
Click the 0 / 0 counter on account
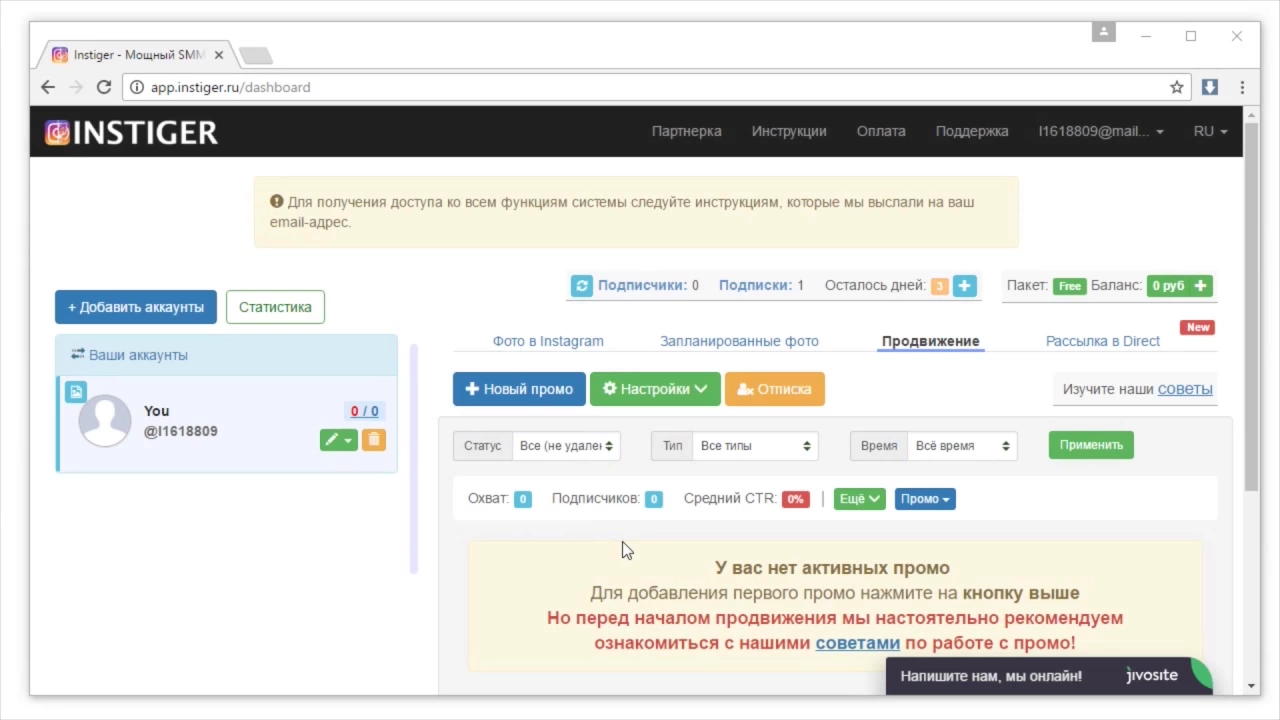[364, 411]
